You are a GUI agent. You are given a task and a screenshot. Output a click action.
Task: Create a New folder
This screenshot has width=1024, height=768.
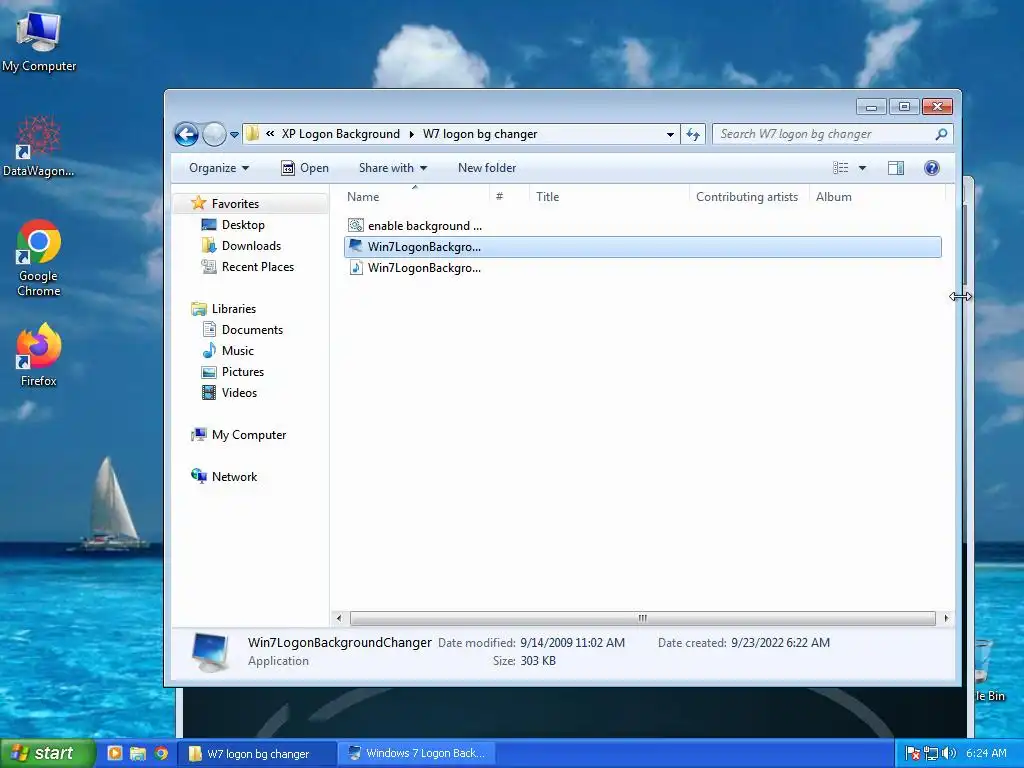pyautogui.click(x=487, y=168)
